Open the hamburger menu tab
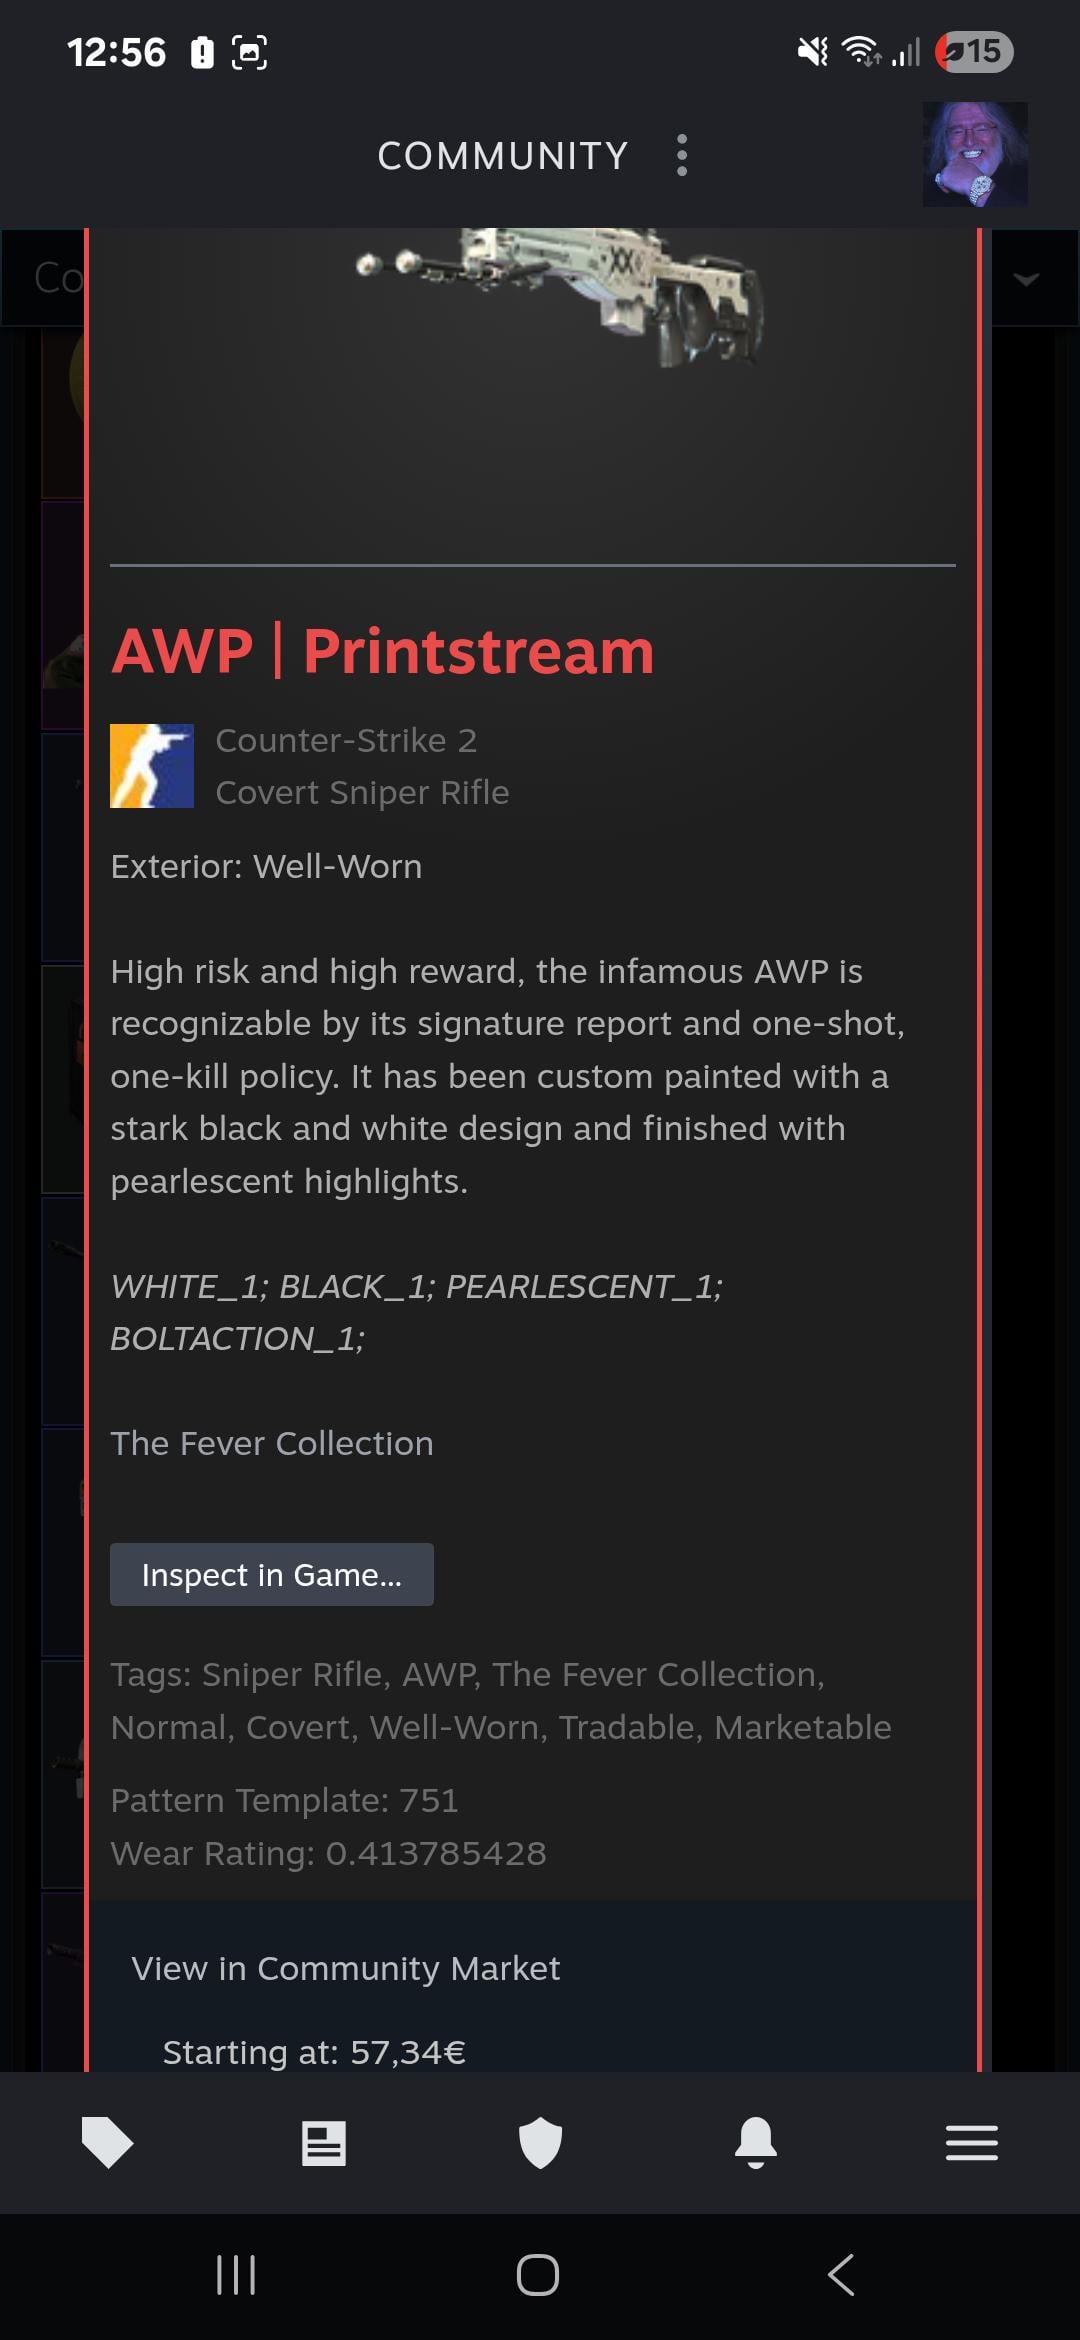 click(972, 2142)
